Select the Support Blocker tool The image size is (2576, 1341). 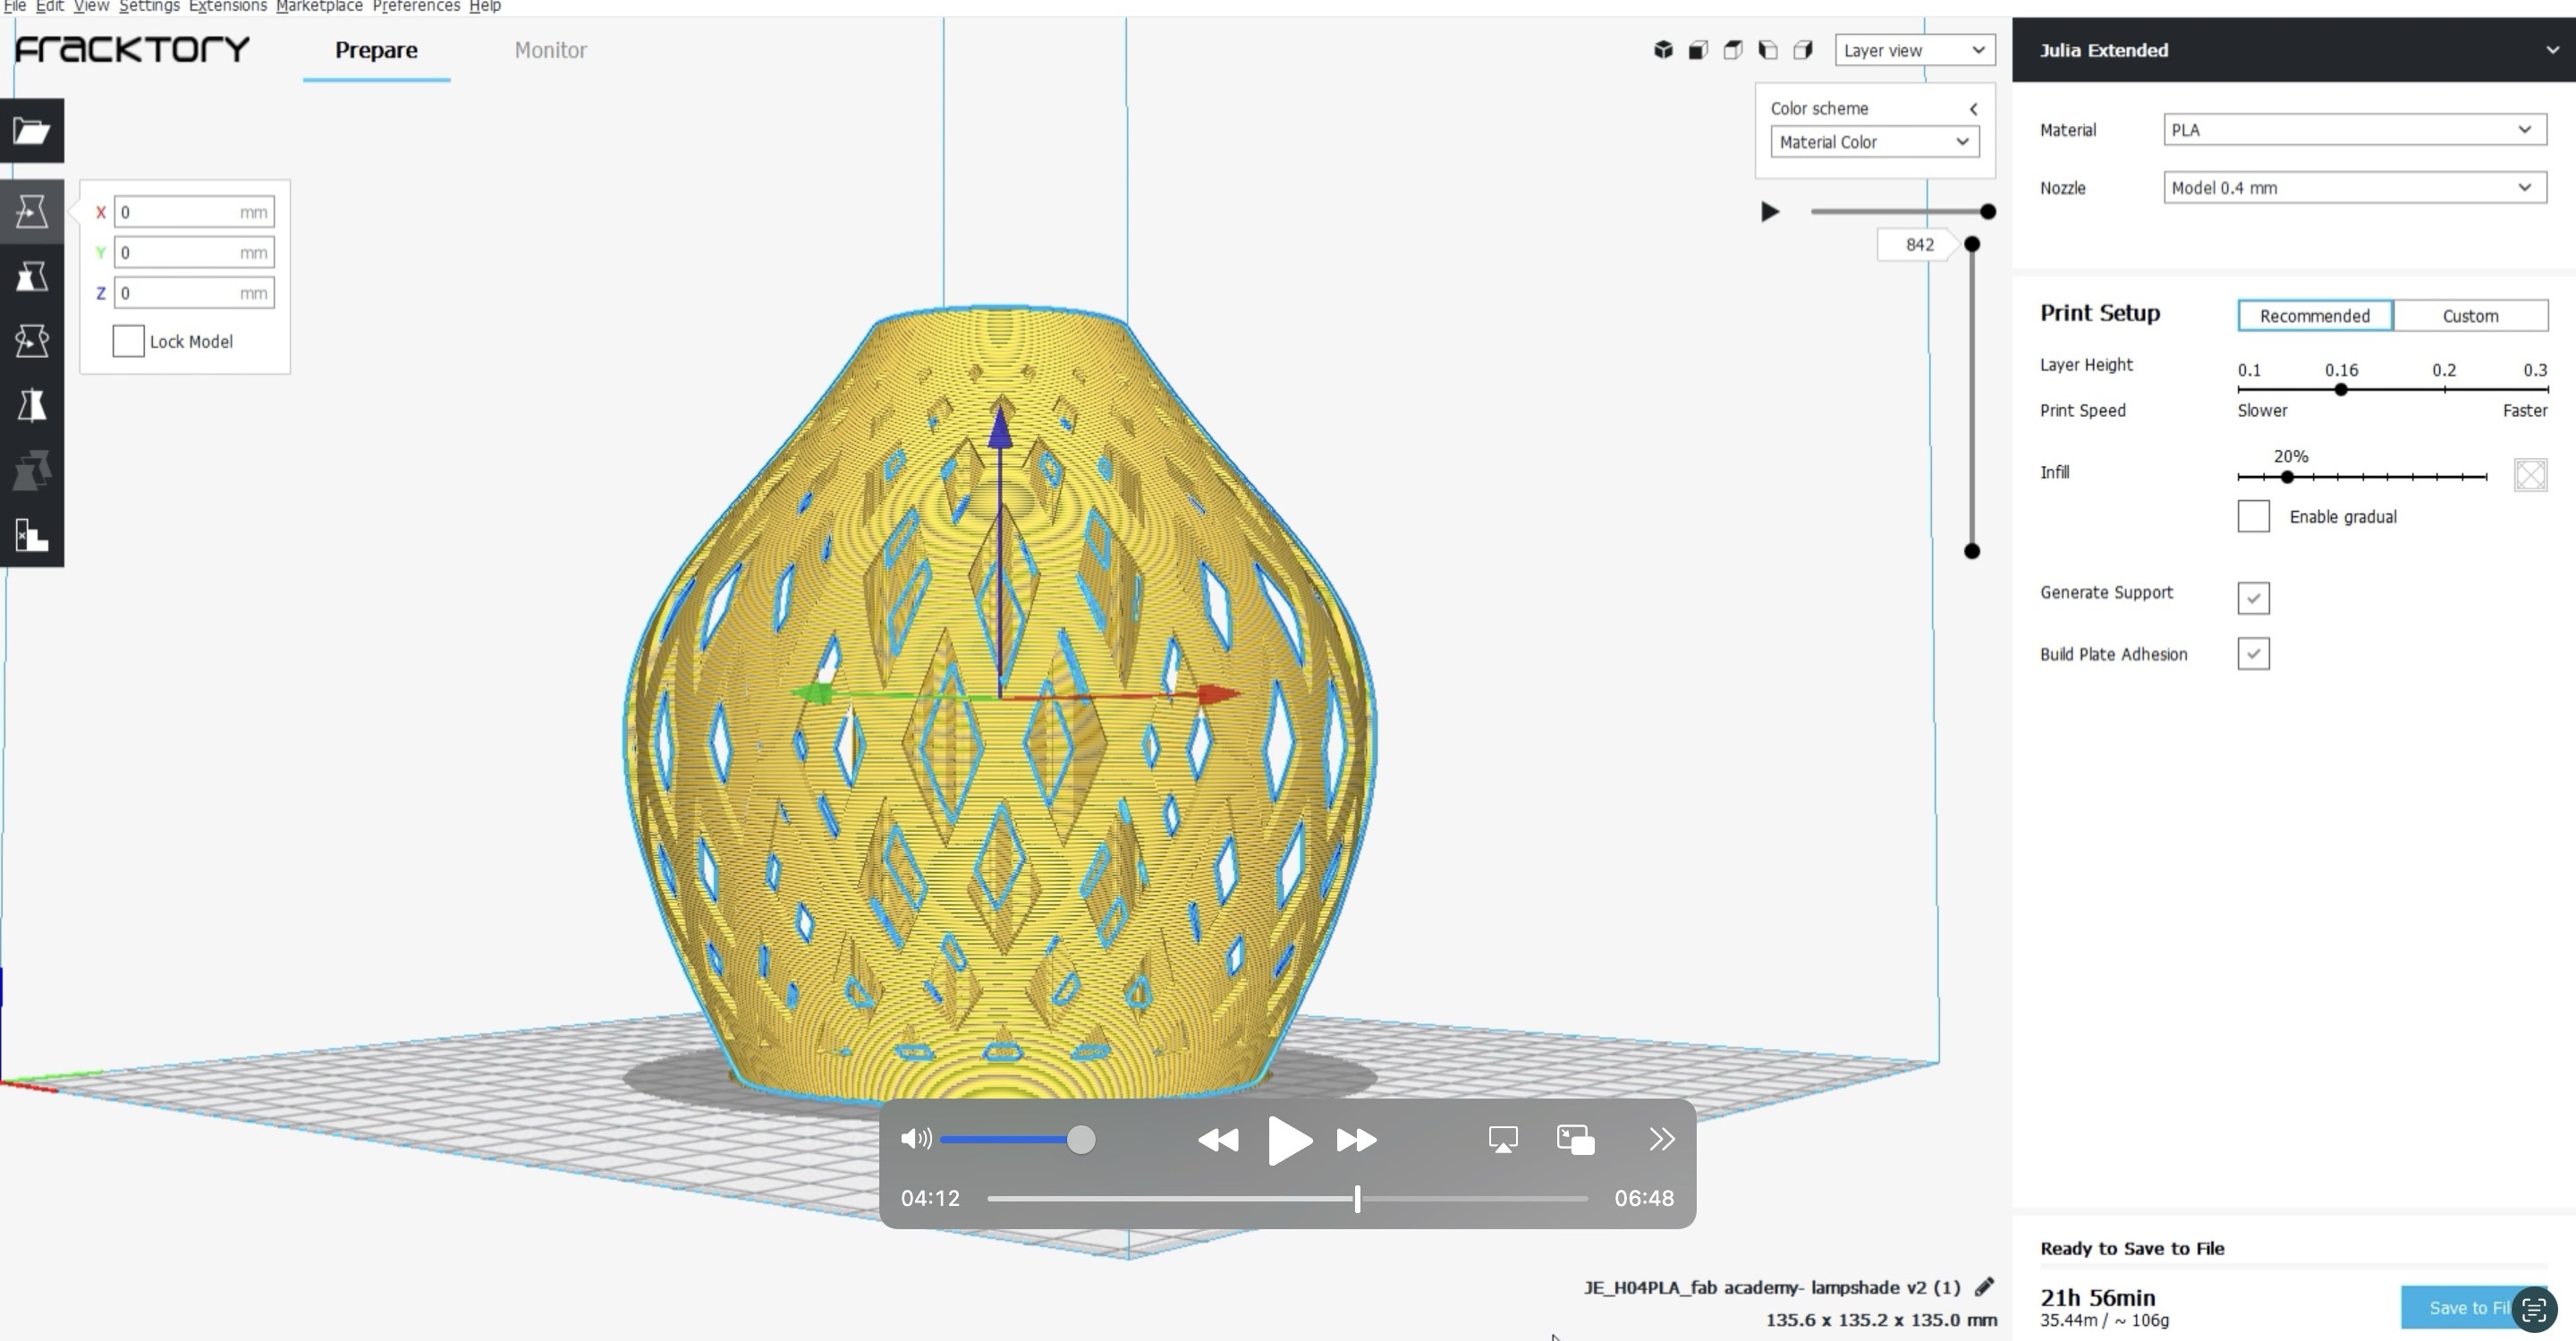[32, 535]
